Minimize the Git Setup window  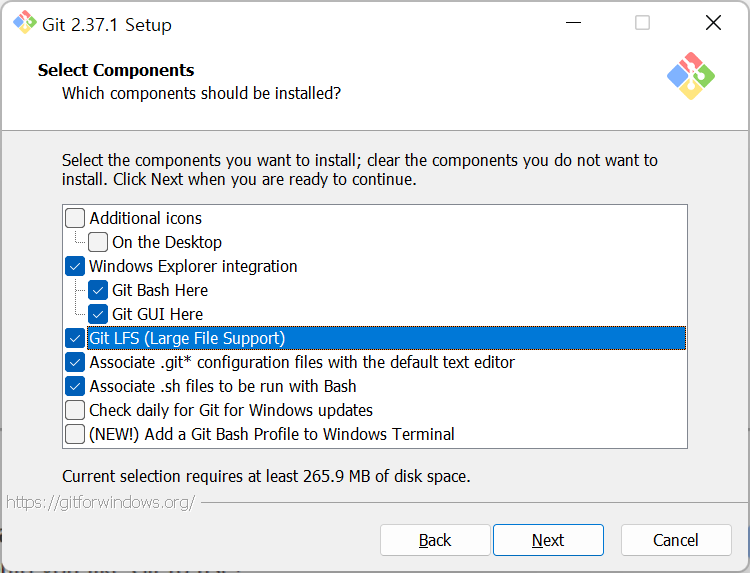pos(573,22)
